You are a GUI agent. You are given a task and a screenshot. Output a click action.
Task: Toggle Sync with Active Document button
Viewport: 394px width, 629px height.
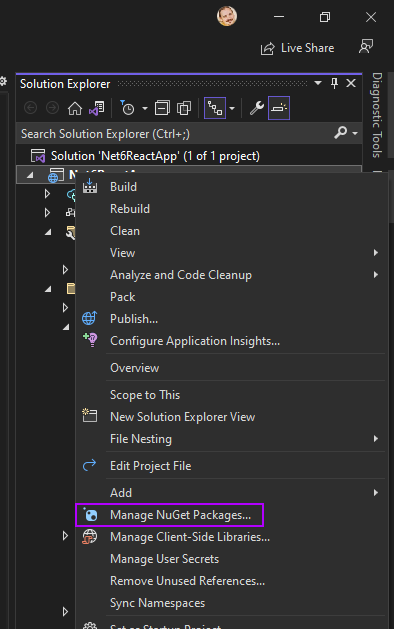point(215,108)
